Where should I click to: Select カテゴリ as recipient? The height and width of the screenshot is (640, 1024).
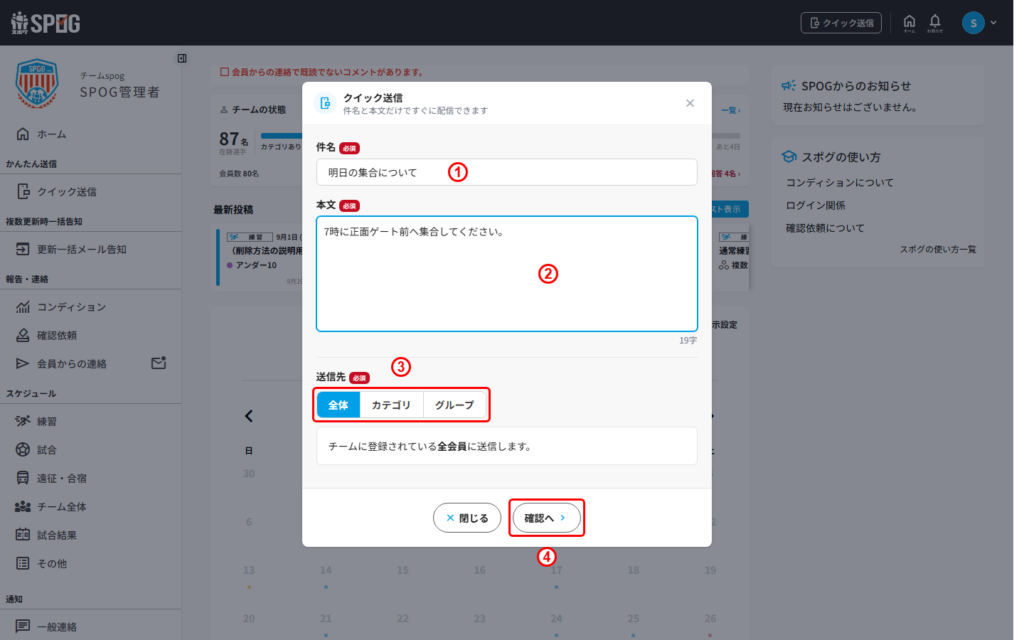coord(391,405)
